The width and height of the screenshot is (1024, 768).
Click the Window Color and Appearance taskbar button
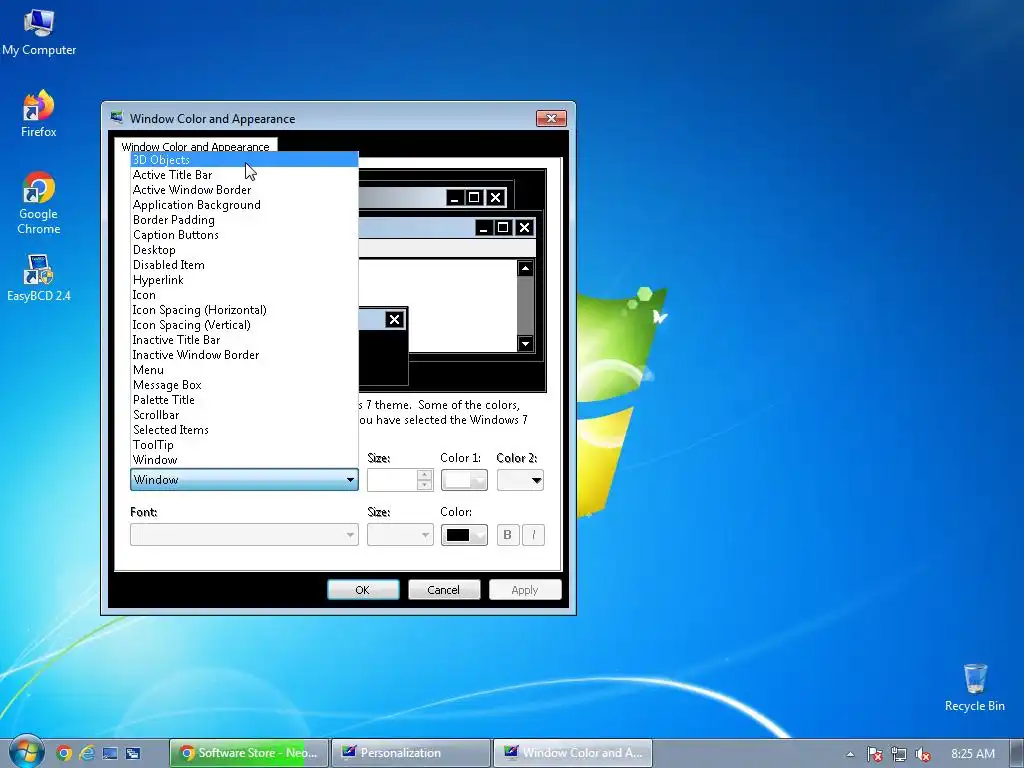click(x=573, y=753)
